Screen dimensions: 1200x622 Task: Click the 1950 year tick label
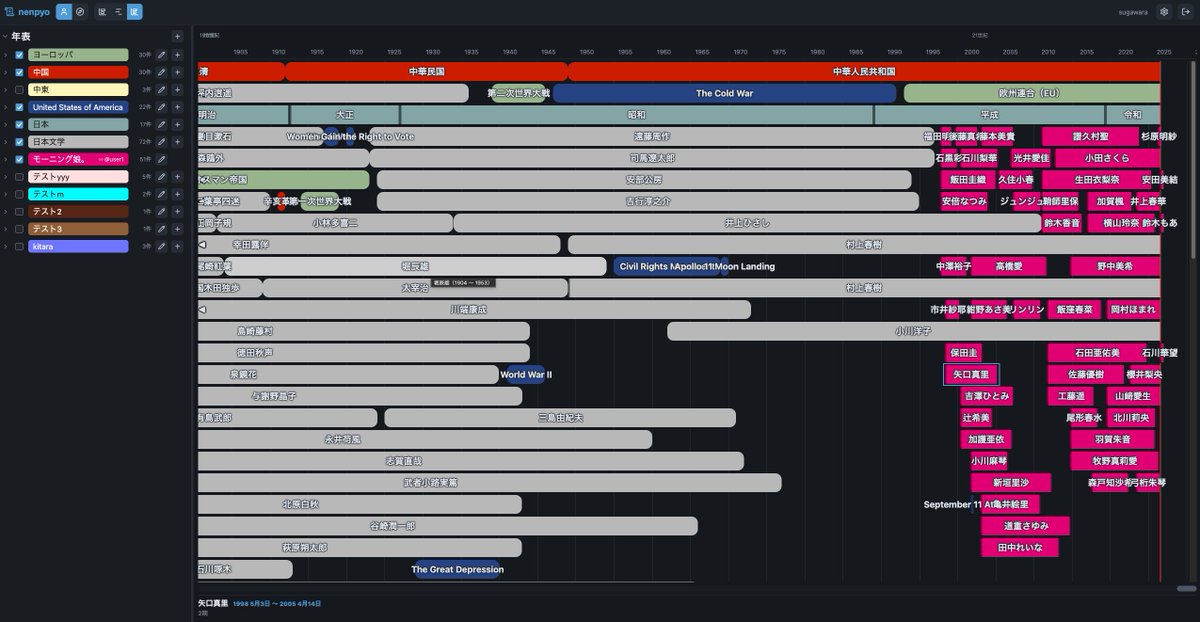pos(587,51)
